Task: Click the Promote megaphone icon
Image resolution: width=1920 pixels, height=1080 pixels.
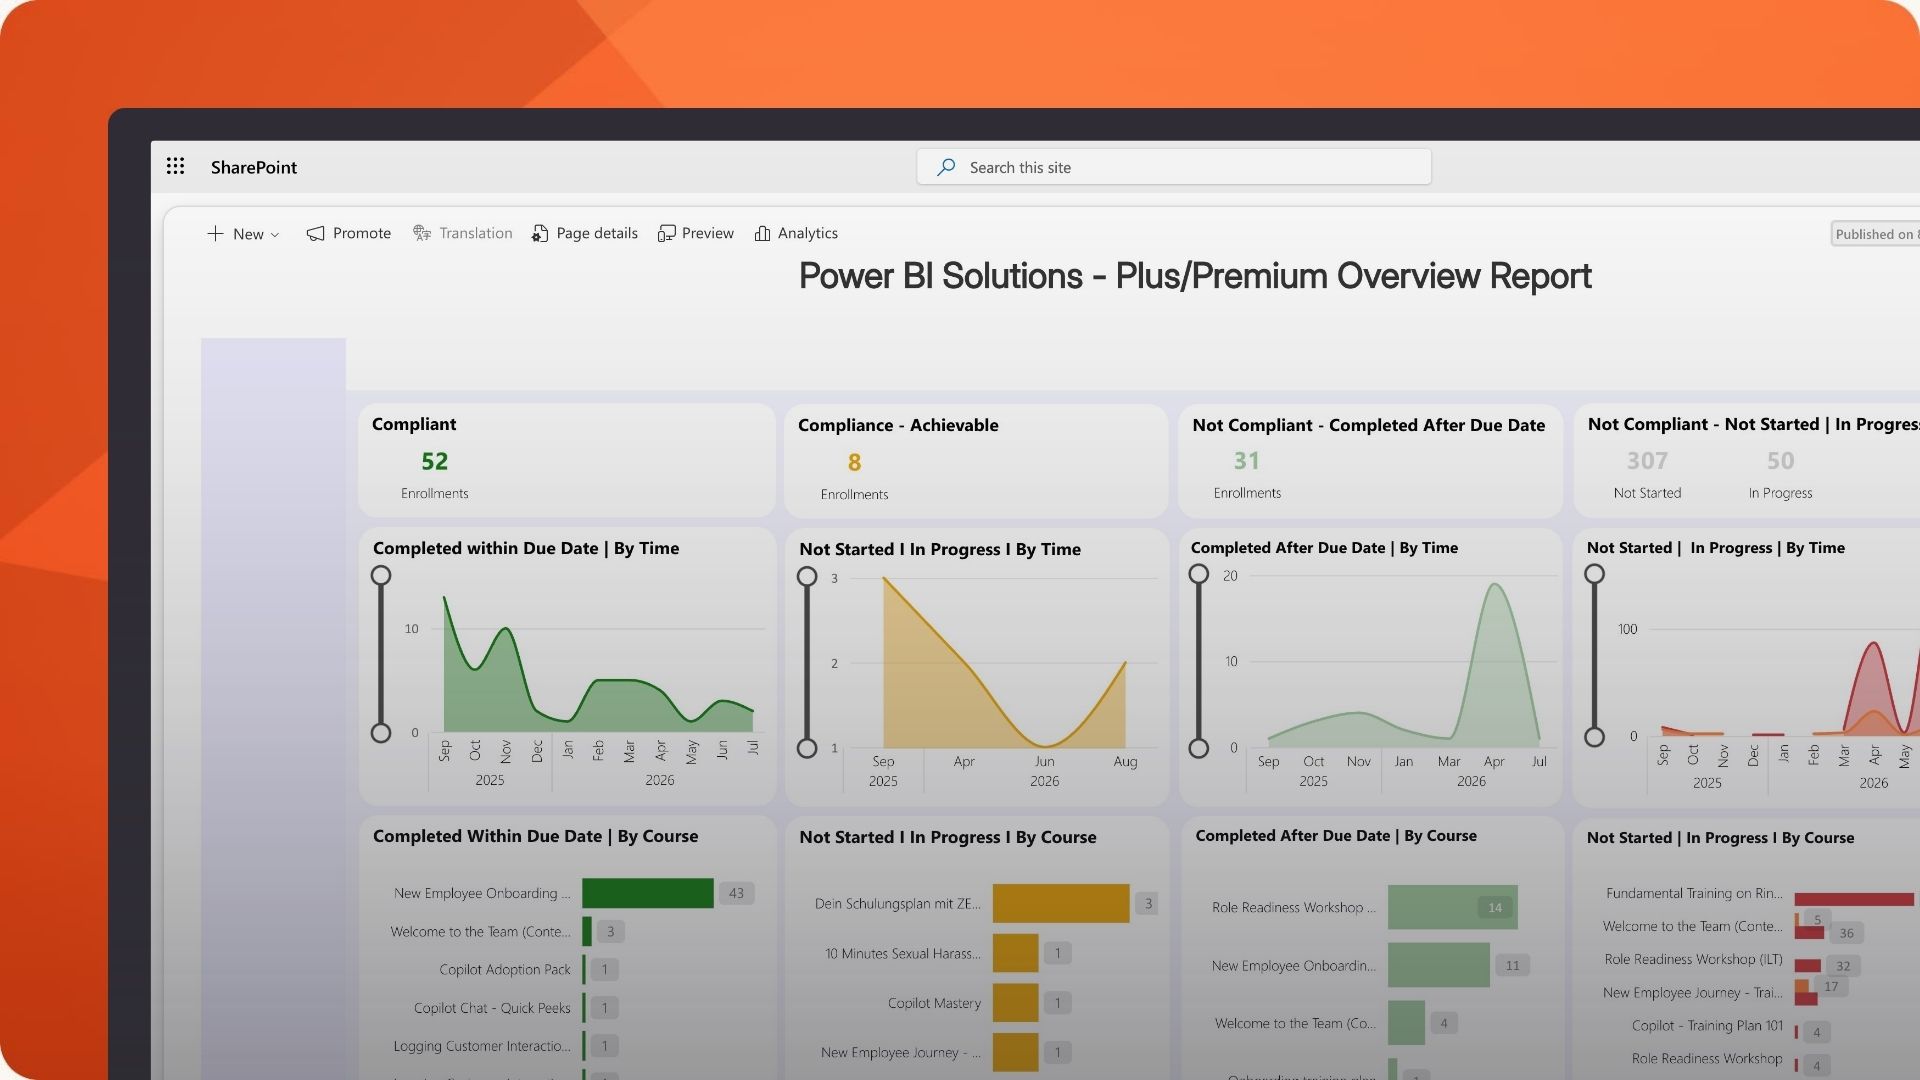Action: (315, 233)
